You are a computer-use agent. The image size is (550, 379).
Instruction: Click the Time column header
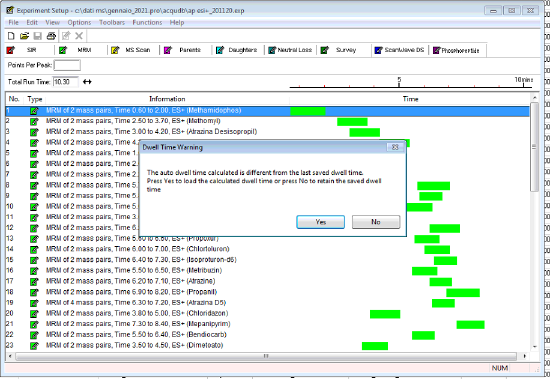pos(410,99)
